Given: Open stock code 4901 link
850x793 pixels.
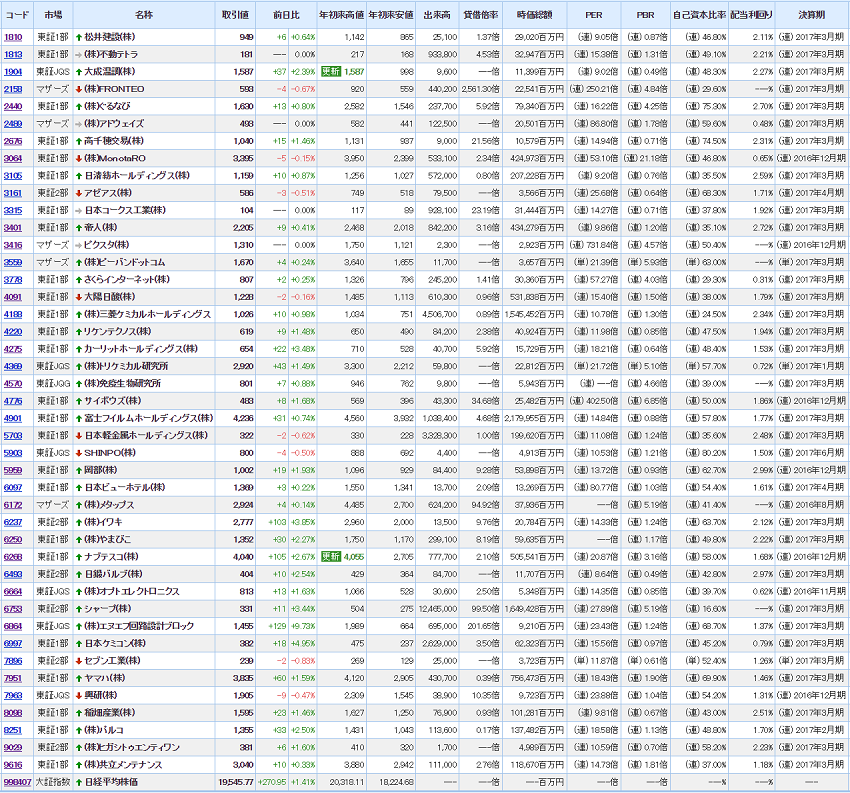Looking at the screenshot, I should coord(13,418).
